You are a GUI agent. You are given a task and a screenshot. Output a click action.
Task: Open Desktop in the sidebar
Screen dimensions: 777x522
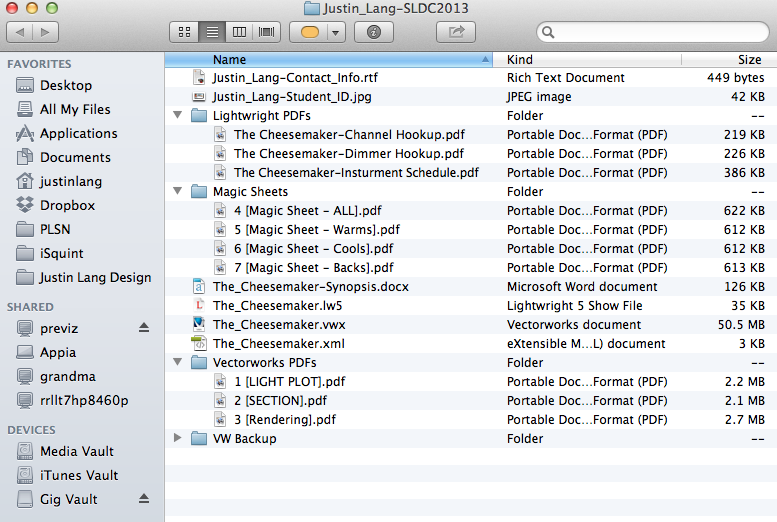[66, 85]
